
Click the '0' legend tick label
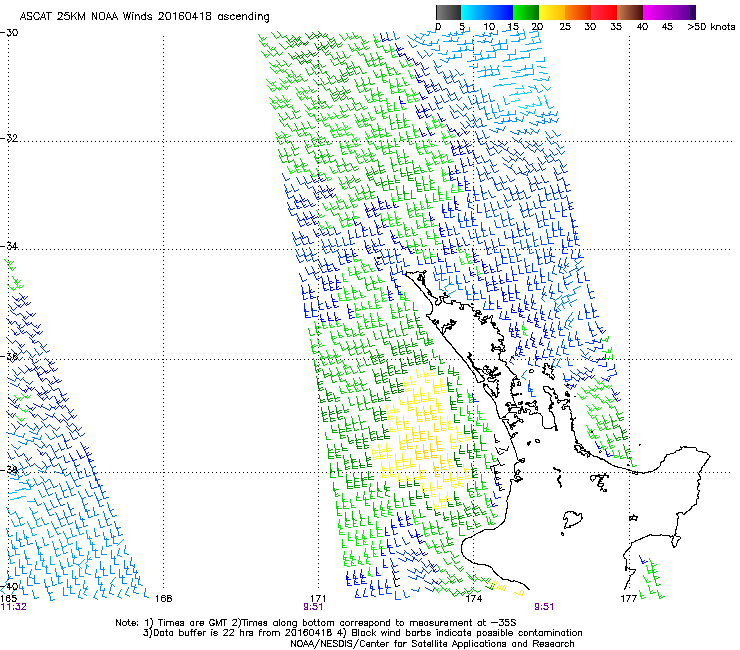pos(438,27)
